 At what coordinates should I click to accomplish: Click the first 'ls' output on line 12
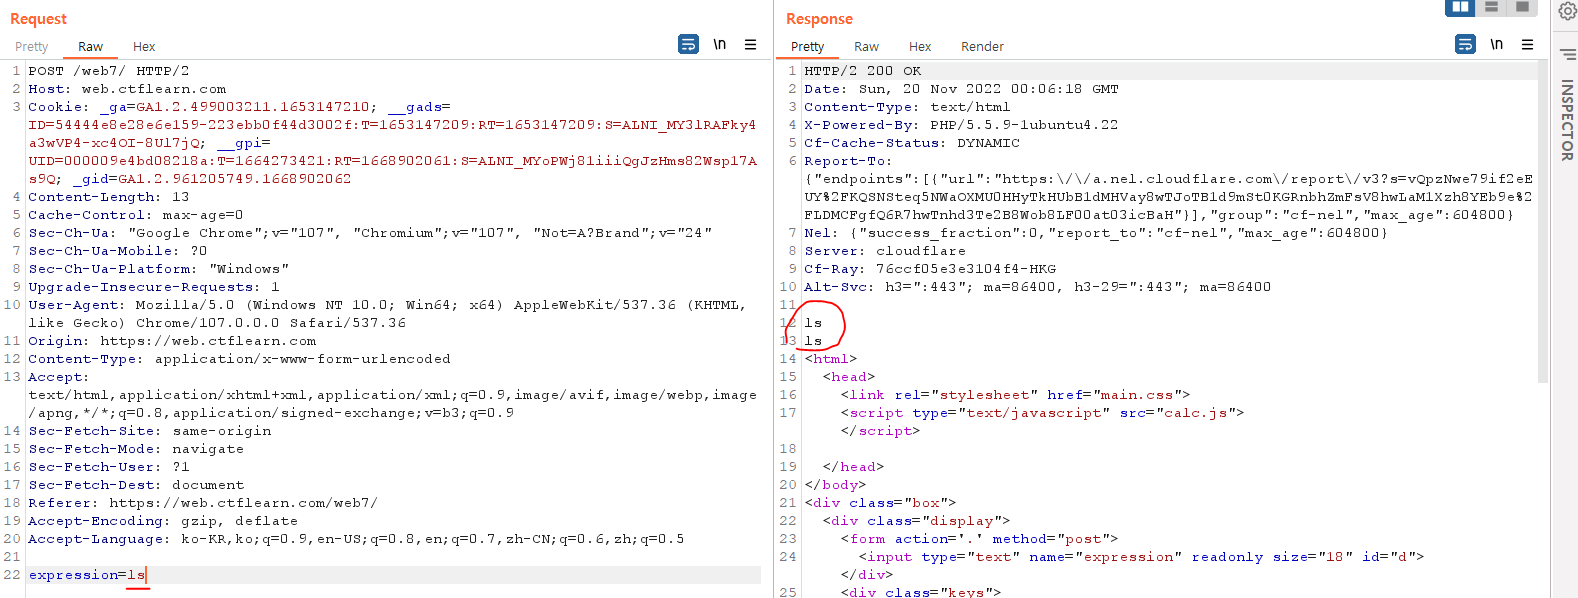(813, 323)
